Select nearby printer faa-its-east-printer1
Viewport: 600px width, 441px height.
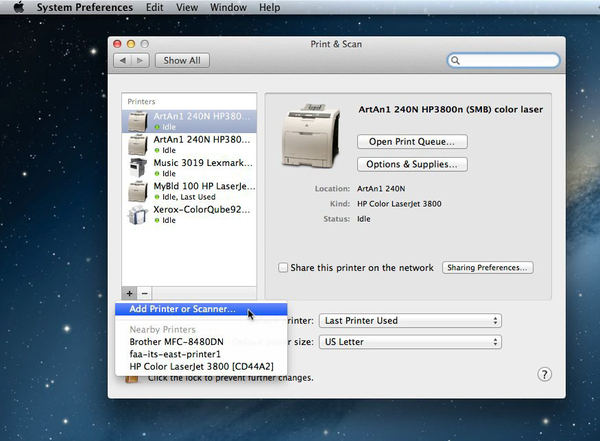(x=175, y=354)
